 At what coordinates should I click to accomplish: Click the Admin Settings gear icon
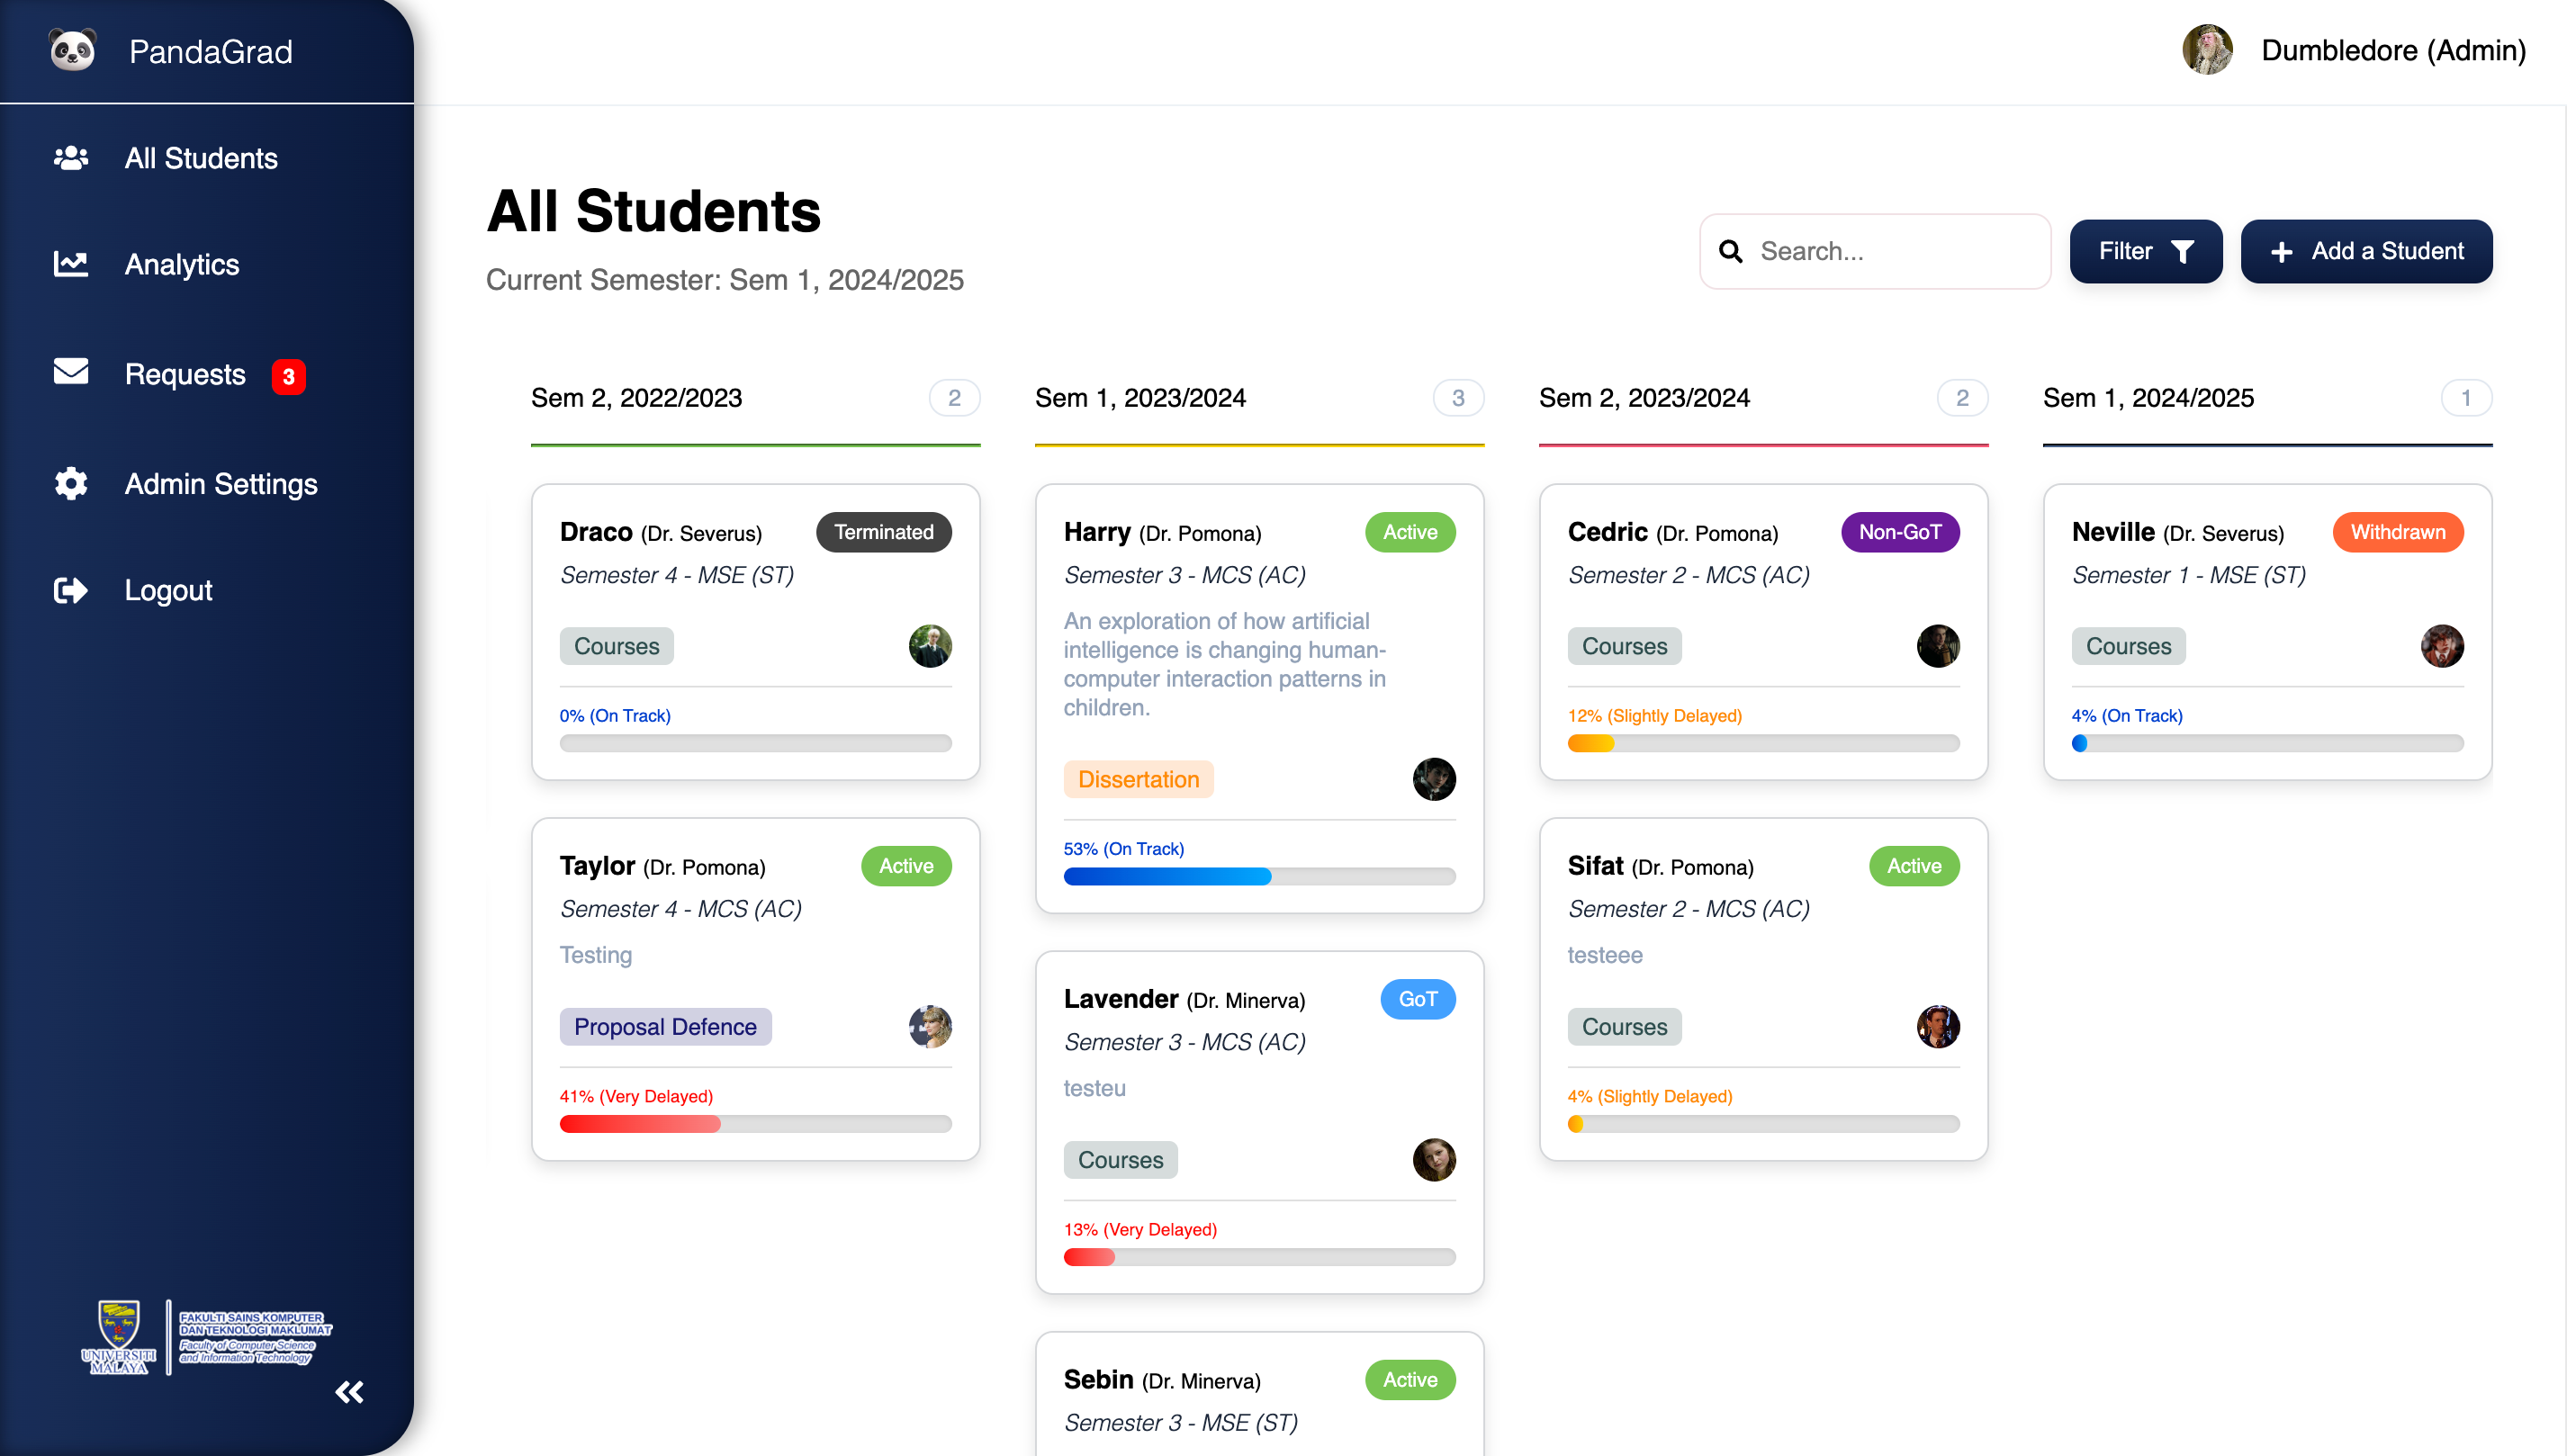[70, 483]
